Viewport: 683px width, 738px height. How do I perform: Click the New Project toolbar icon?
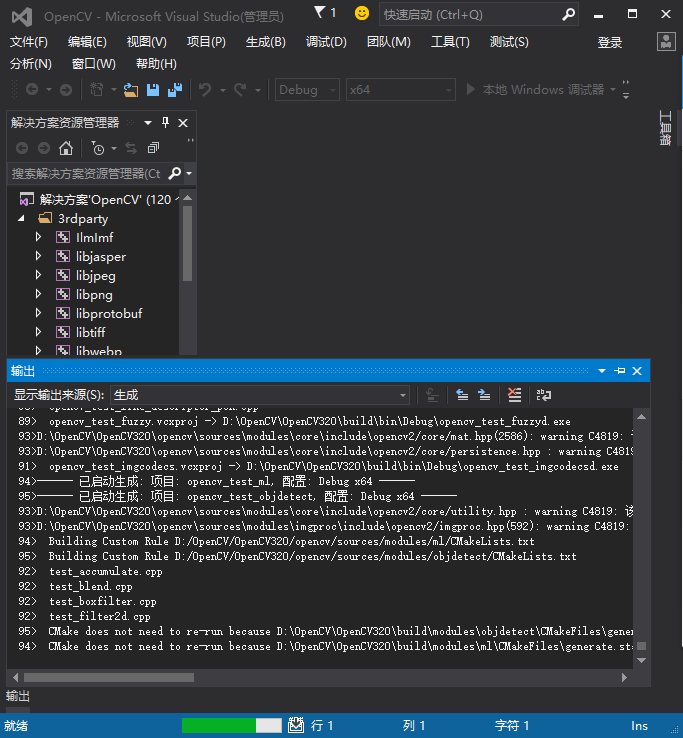96,89
